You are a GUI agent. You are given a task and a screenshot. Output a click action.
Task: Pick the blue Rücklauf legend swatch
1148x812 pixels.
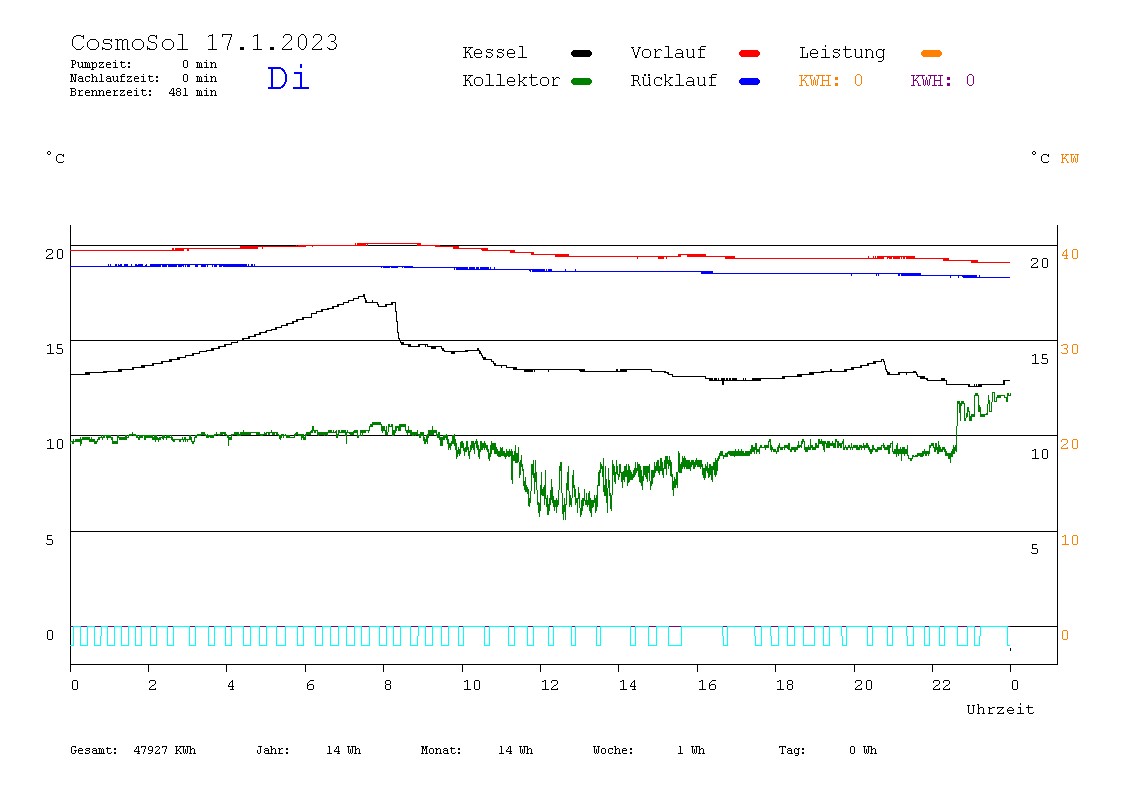click(x=750, y=81)
